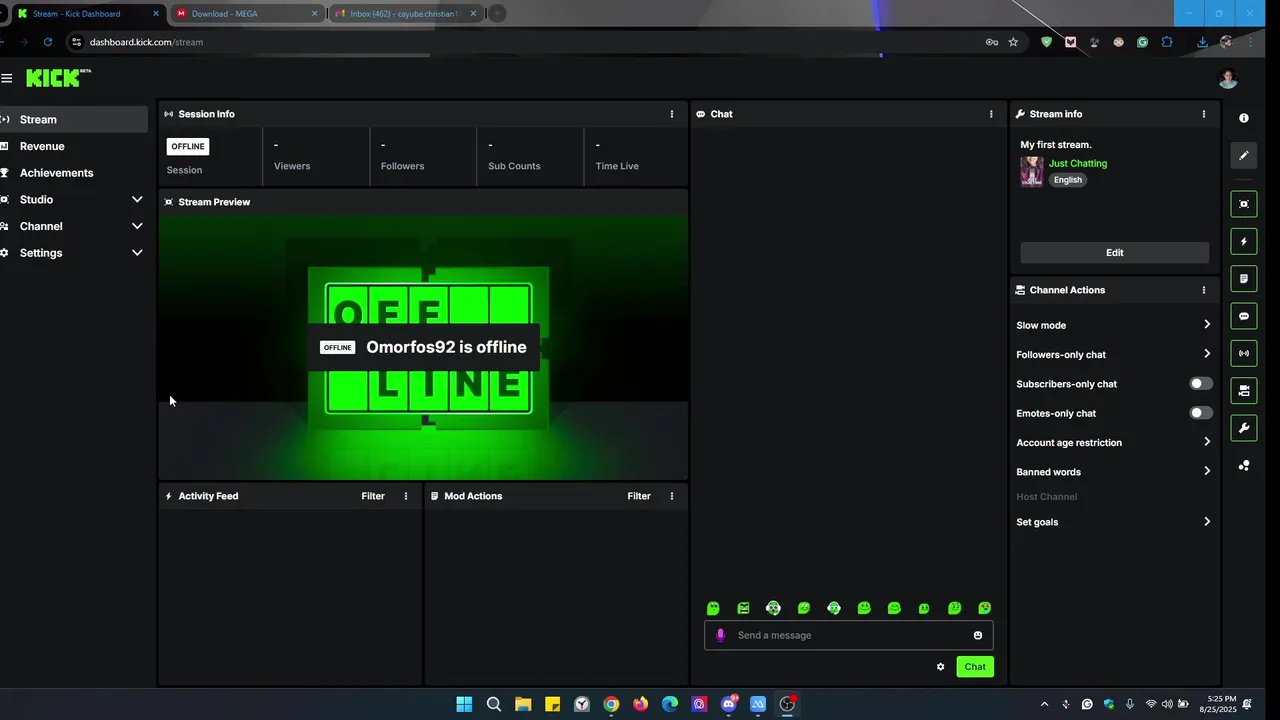Screen dimensions: 1280x720
Task: Click the offline stream preview image
Action: pos(423,347)
